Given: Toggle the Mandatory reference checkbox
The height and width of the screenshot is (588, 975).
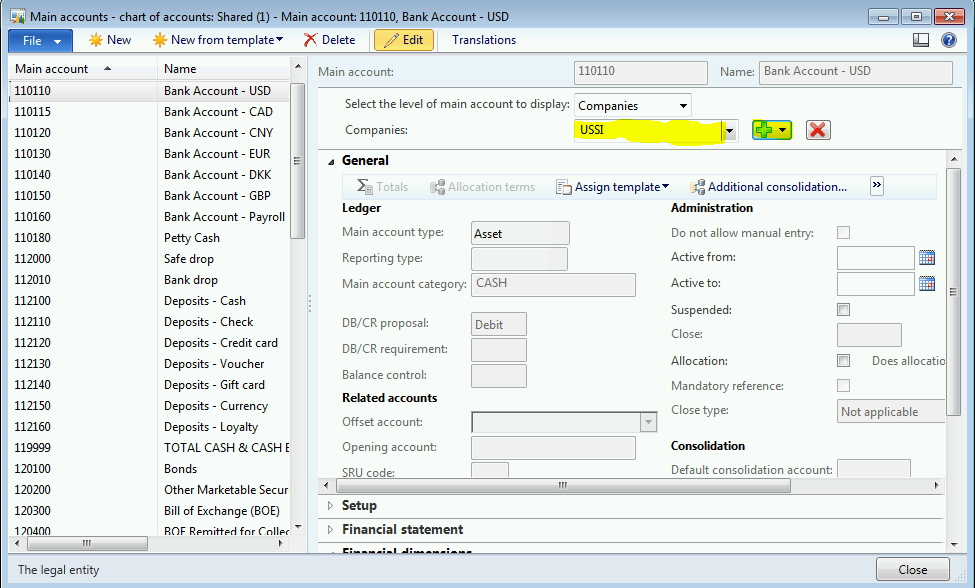Looking at the screenshot, I should pyautogui.click(x=843, y=386).
